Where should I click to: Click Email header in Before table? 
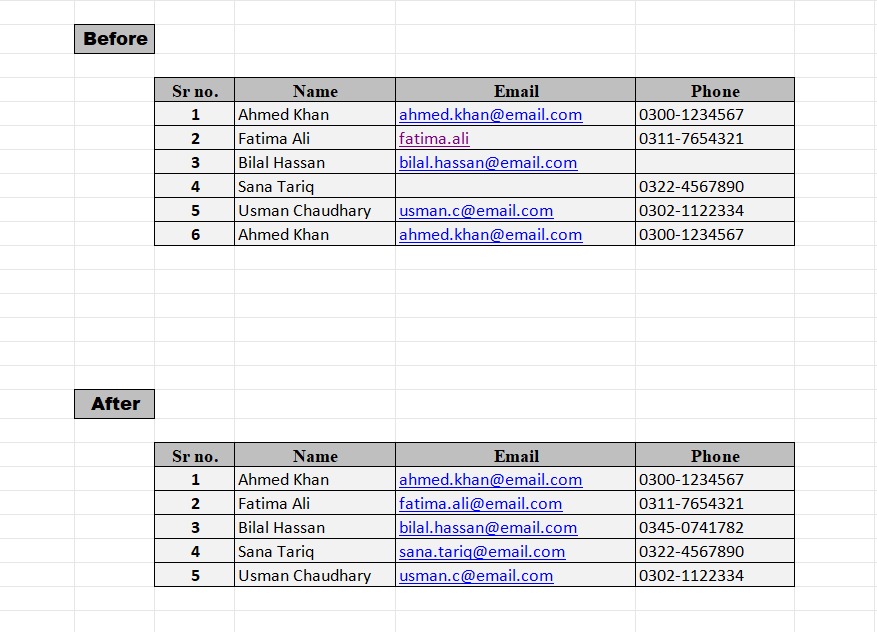click(x=515, y=90)
